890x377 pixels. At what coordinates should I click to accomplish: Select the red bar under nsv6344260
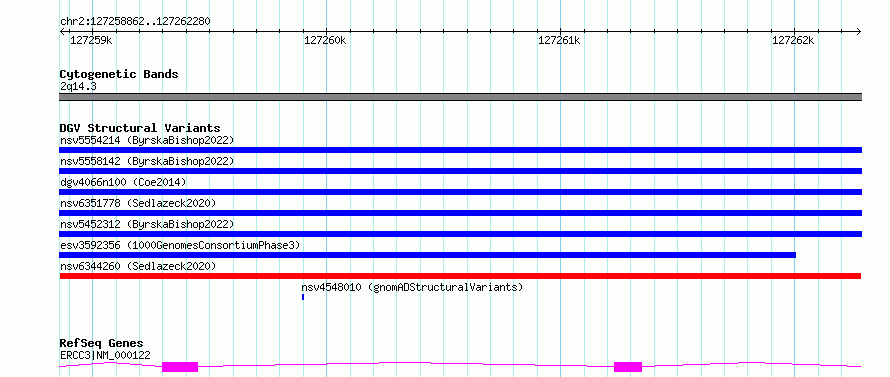460,276
